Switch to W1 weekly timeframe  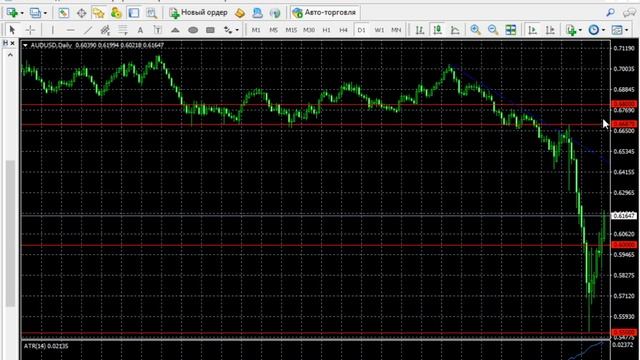click(x=379, y=30)
